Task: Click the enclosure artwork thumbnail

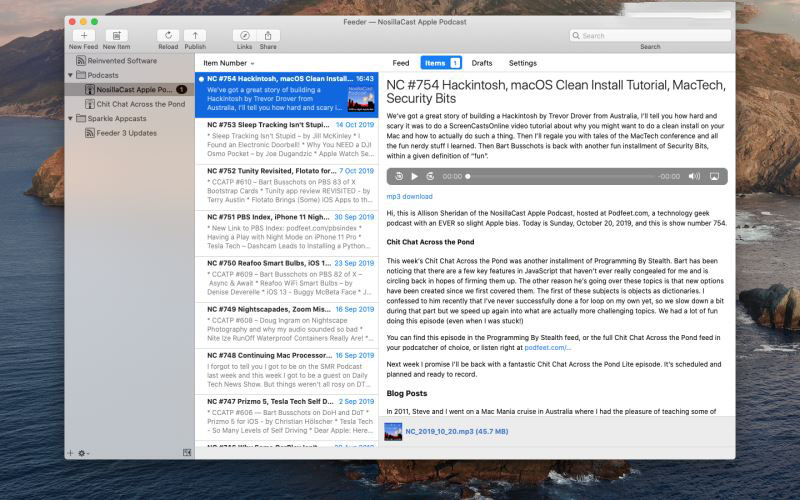Action: click(393, 432)
